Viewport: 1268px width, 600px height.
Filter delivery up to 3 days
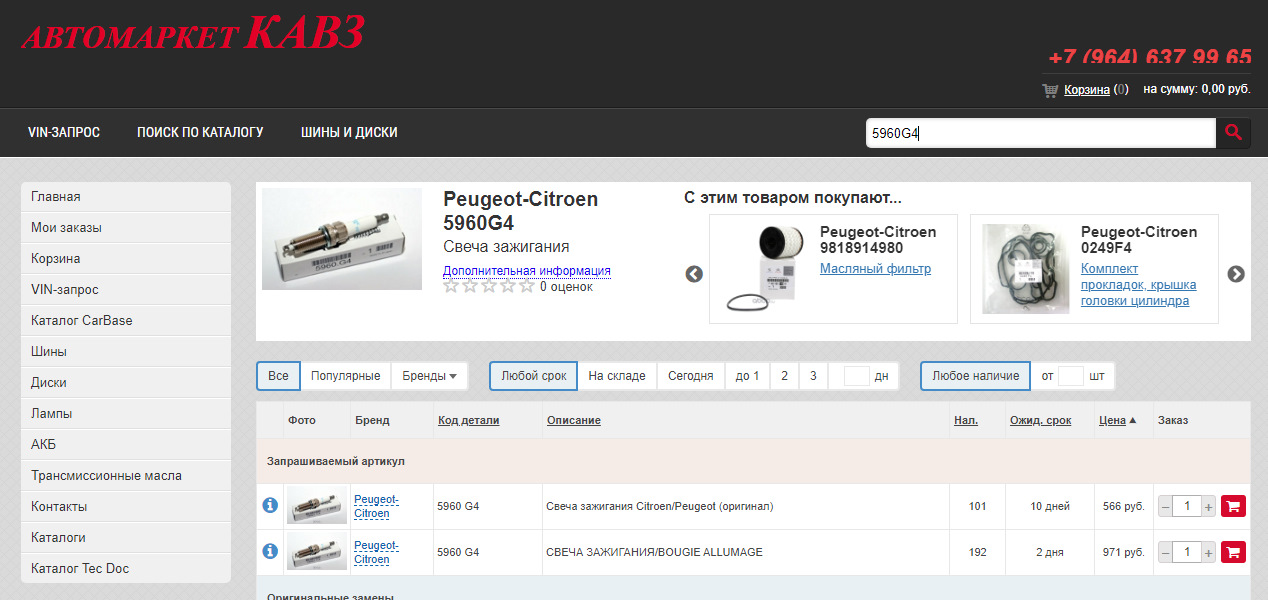[813, 376]
